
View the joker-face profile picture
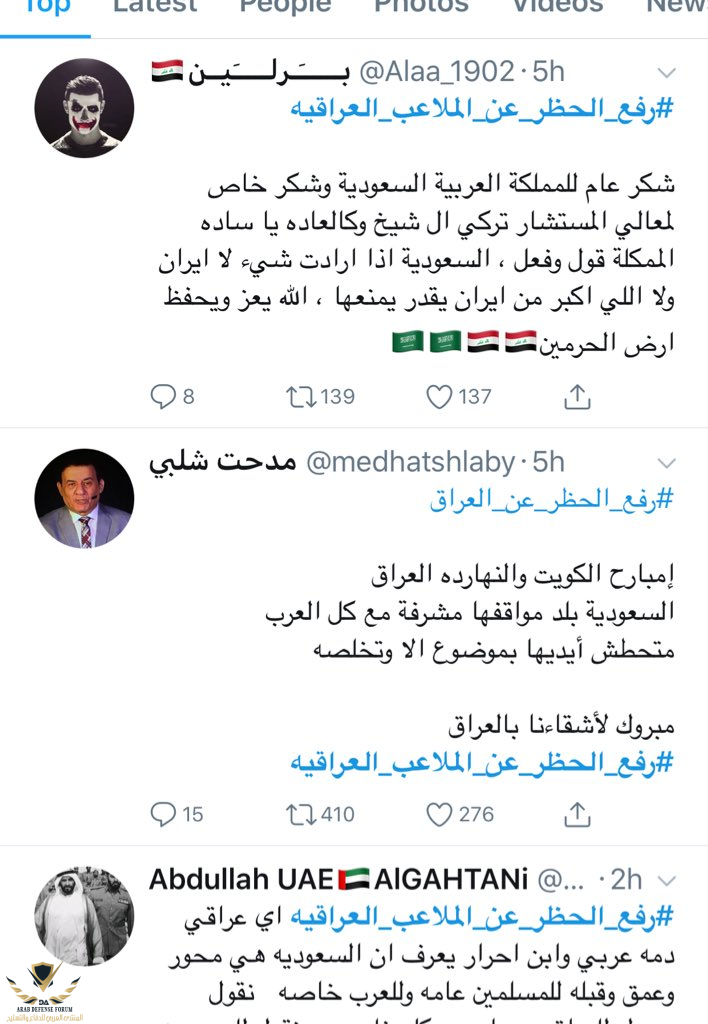point(84,108)
